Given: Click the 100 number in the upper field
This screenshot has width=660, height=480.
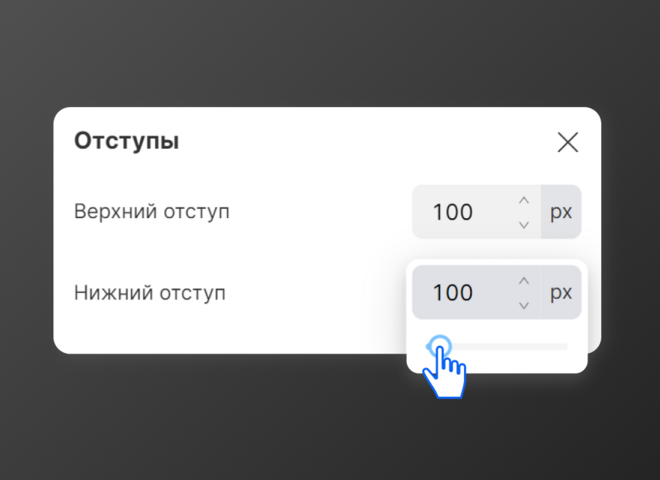Looking at the screenshot, I should pyautogui.click(x=453, y=212).
